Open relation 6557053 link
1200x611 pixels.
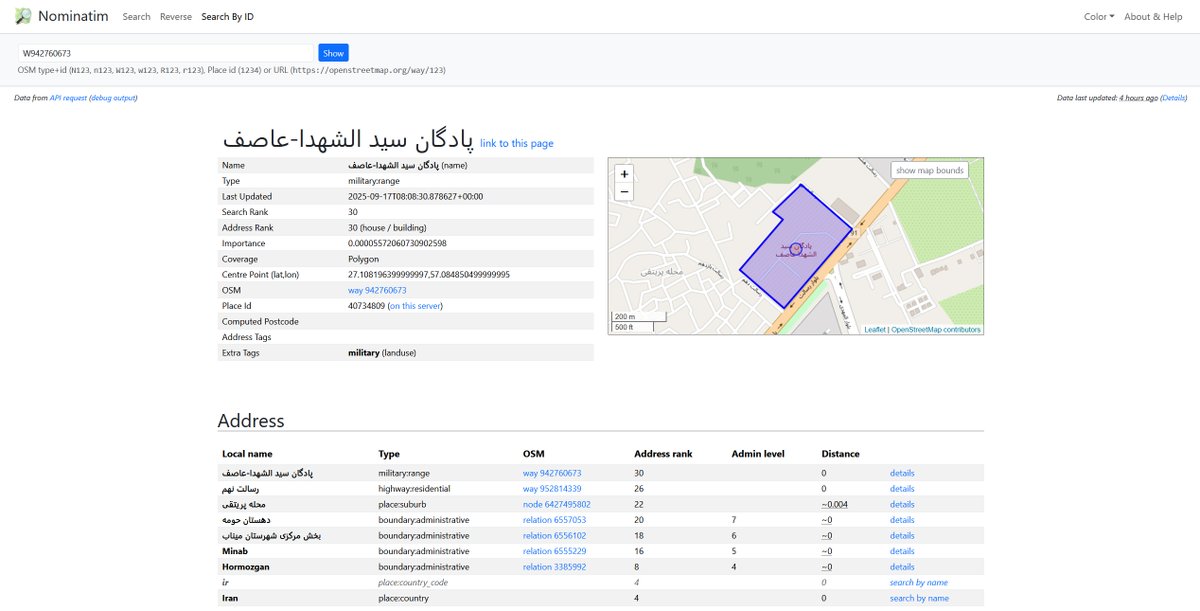pyautogui.click(x=554, y=520)
